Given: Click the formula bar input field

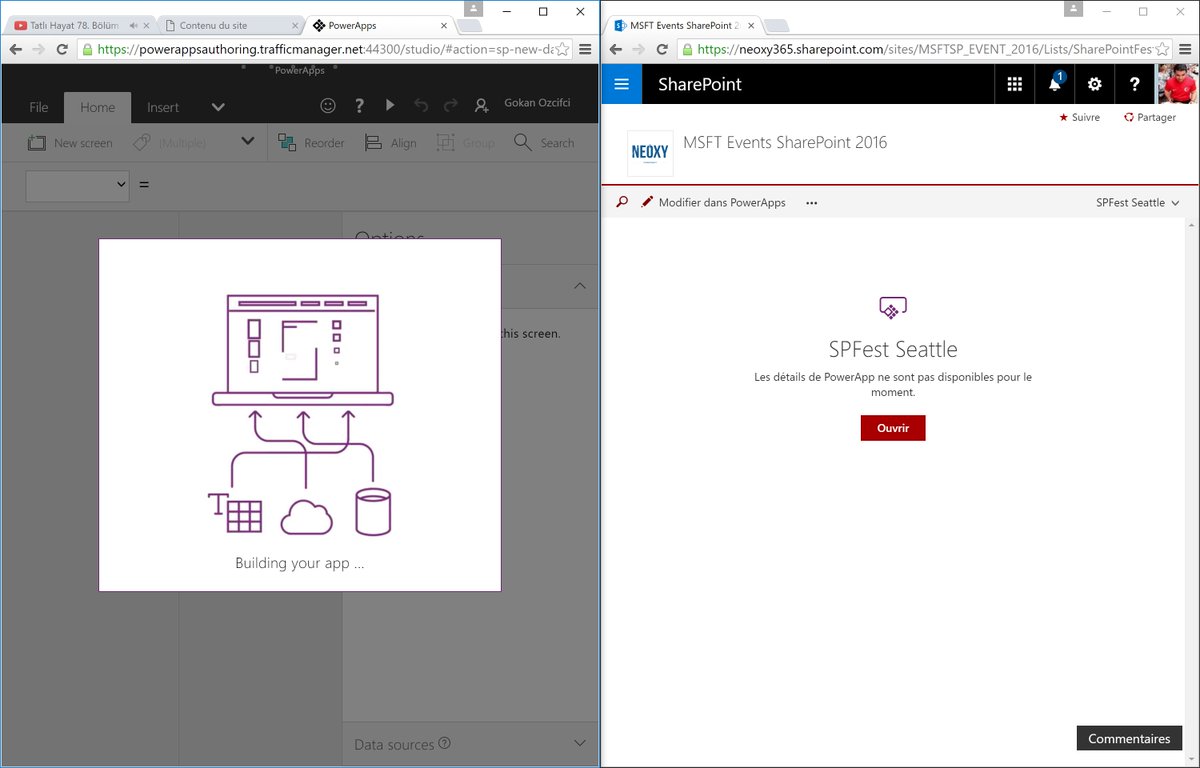Looking at the screenshot, I should pyautogui.click(x=375, y=185).
